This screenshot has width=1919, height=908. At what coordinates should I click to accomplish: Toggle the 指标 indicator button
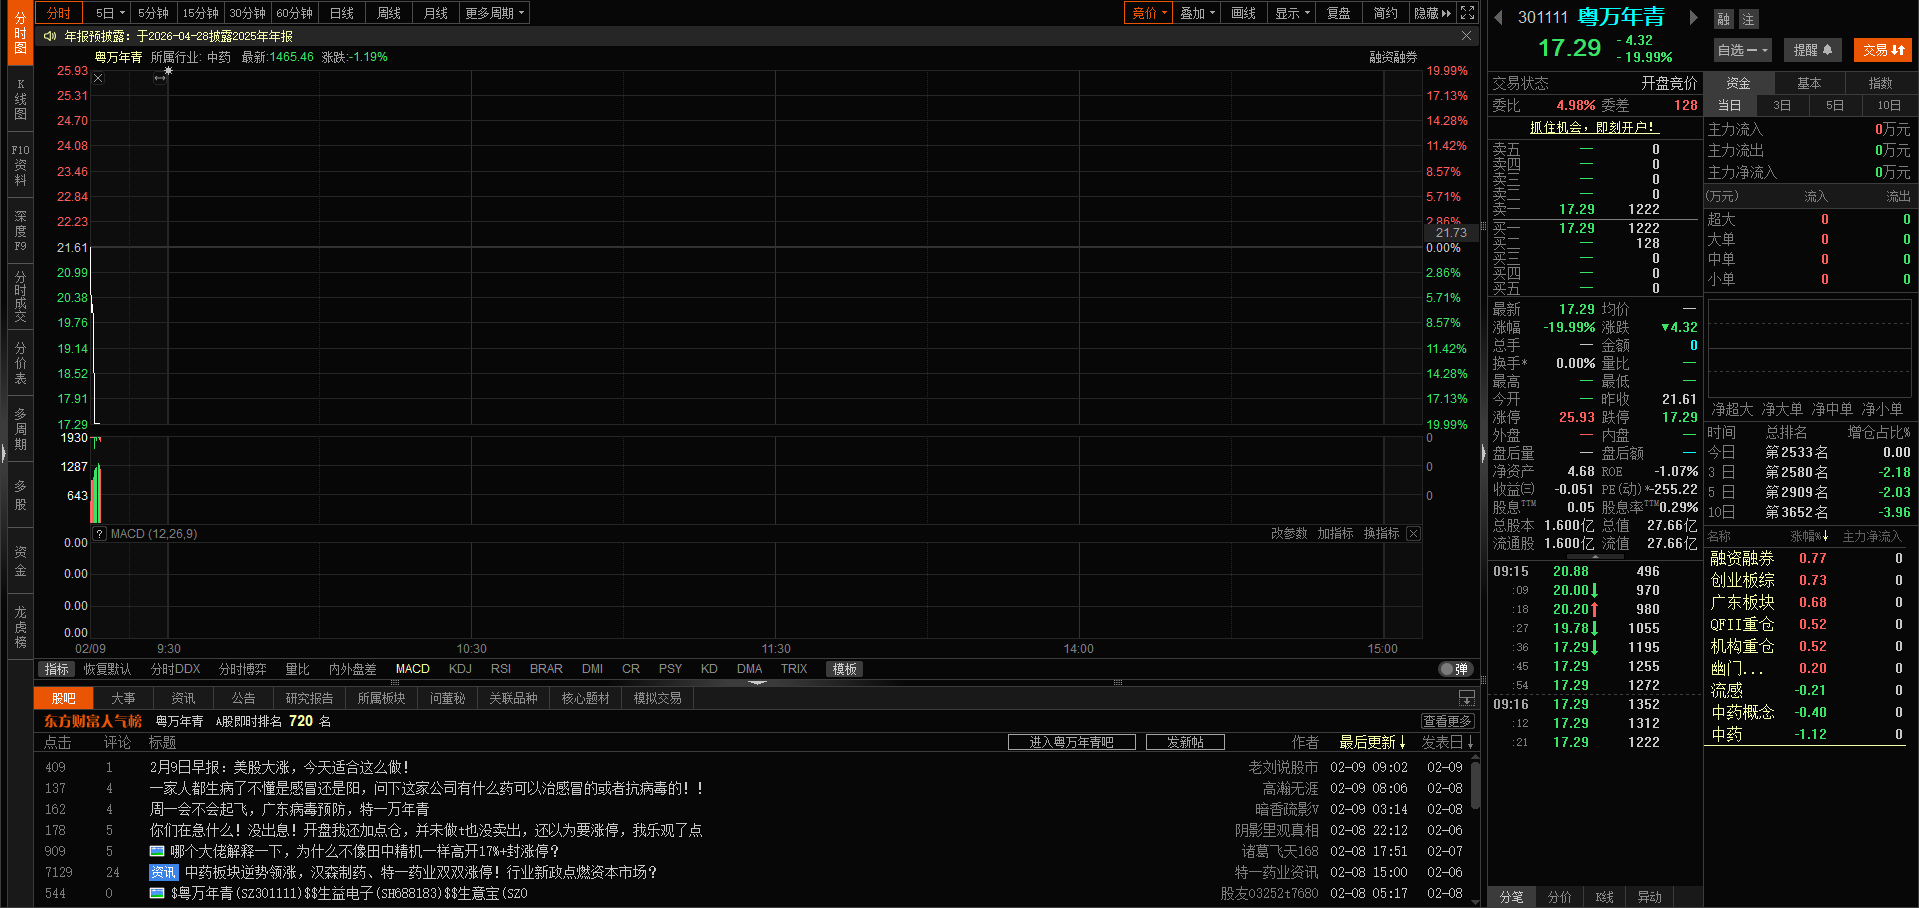pos(57,669)
